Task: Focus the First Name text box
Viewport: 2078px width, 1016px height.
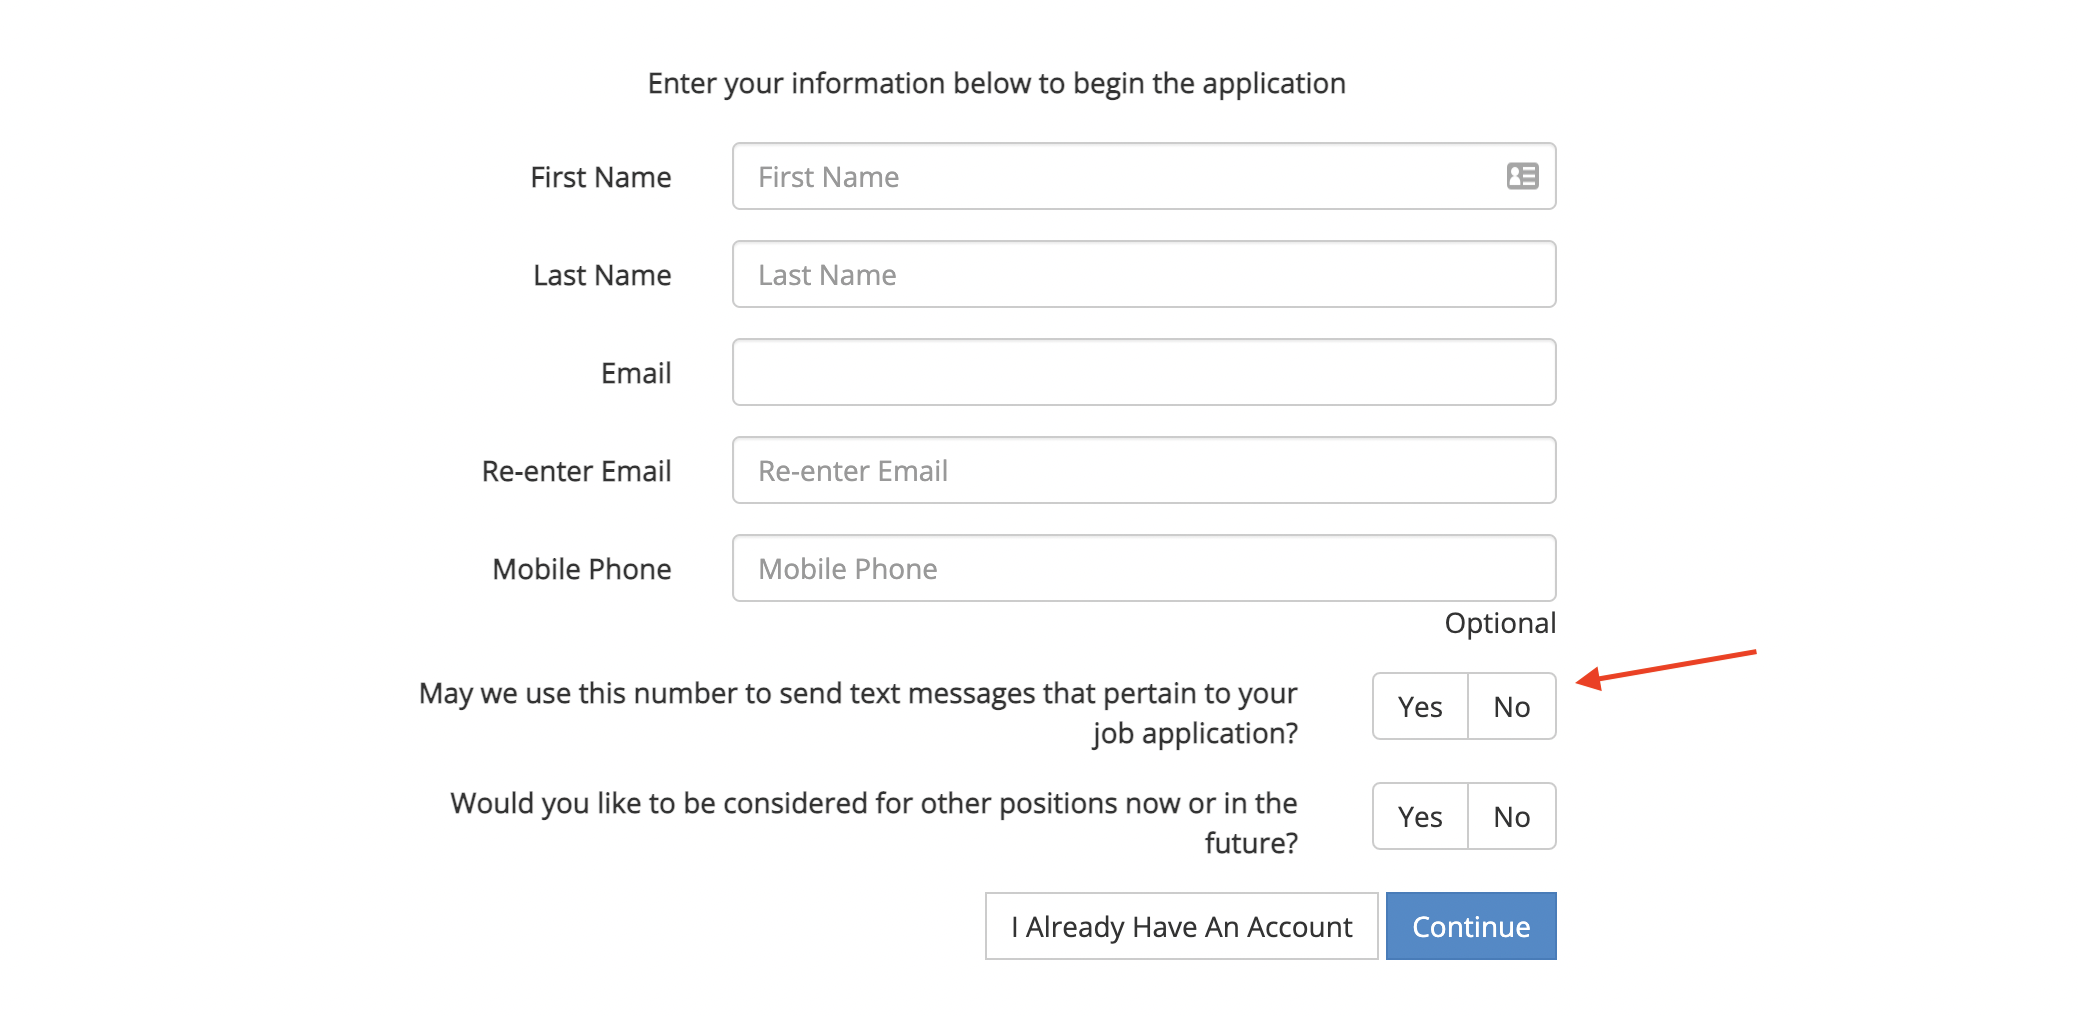Action: 1120,177
